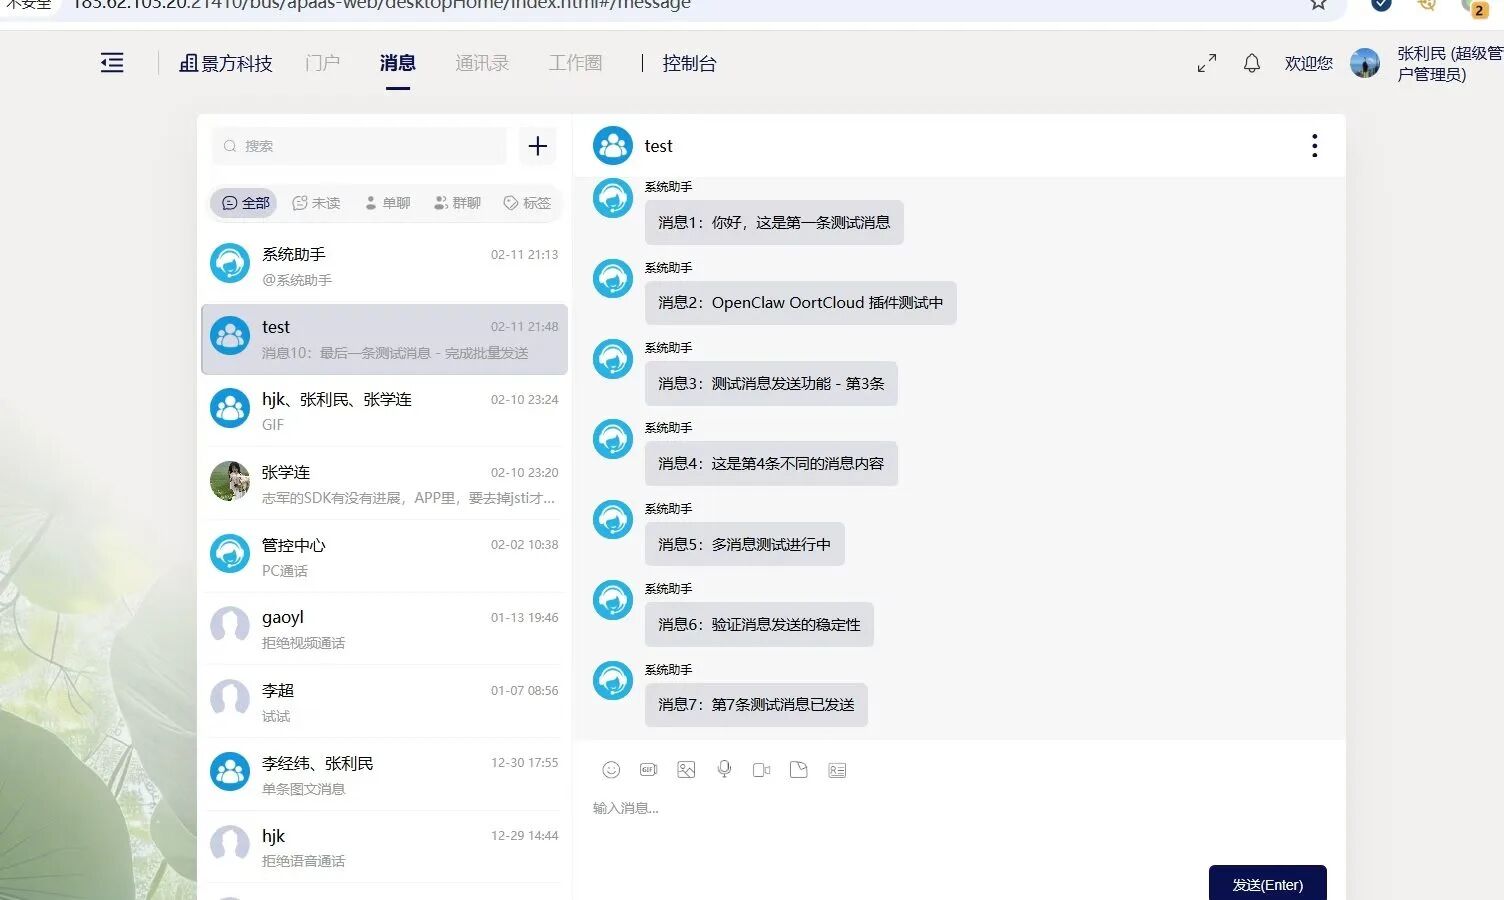Focus the 搜索 search field
The image size is (1504, 900).
click(359, 146)
